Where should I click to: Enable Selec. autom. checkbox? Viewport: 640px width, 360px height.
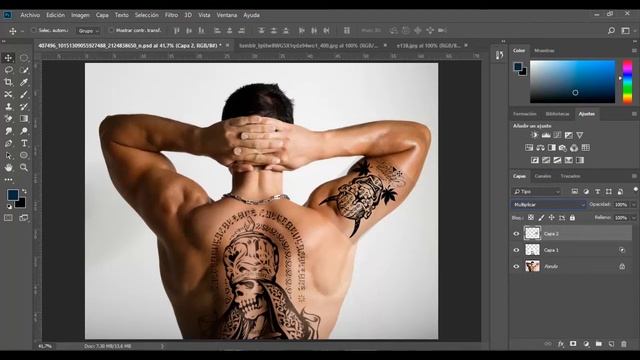33,30
